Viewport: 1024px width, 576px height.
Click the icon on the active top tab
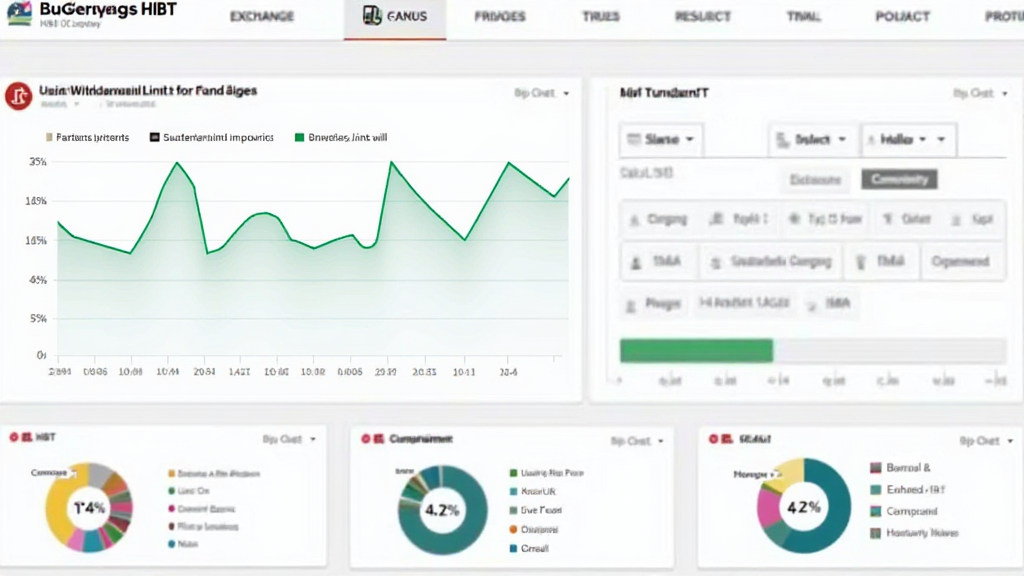(x=372, y=16)
